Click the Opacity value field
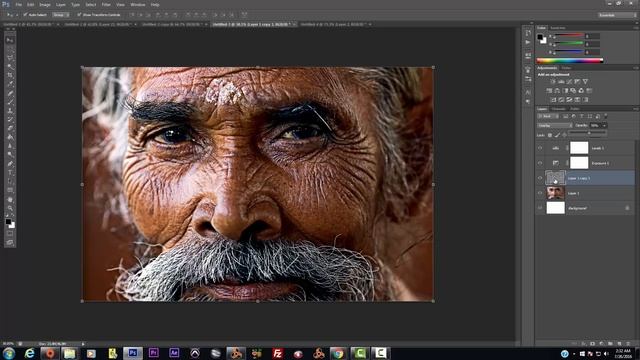640x360 pixels. coord(596,126)
